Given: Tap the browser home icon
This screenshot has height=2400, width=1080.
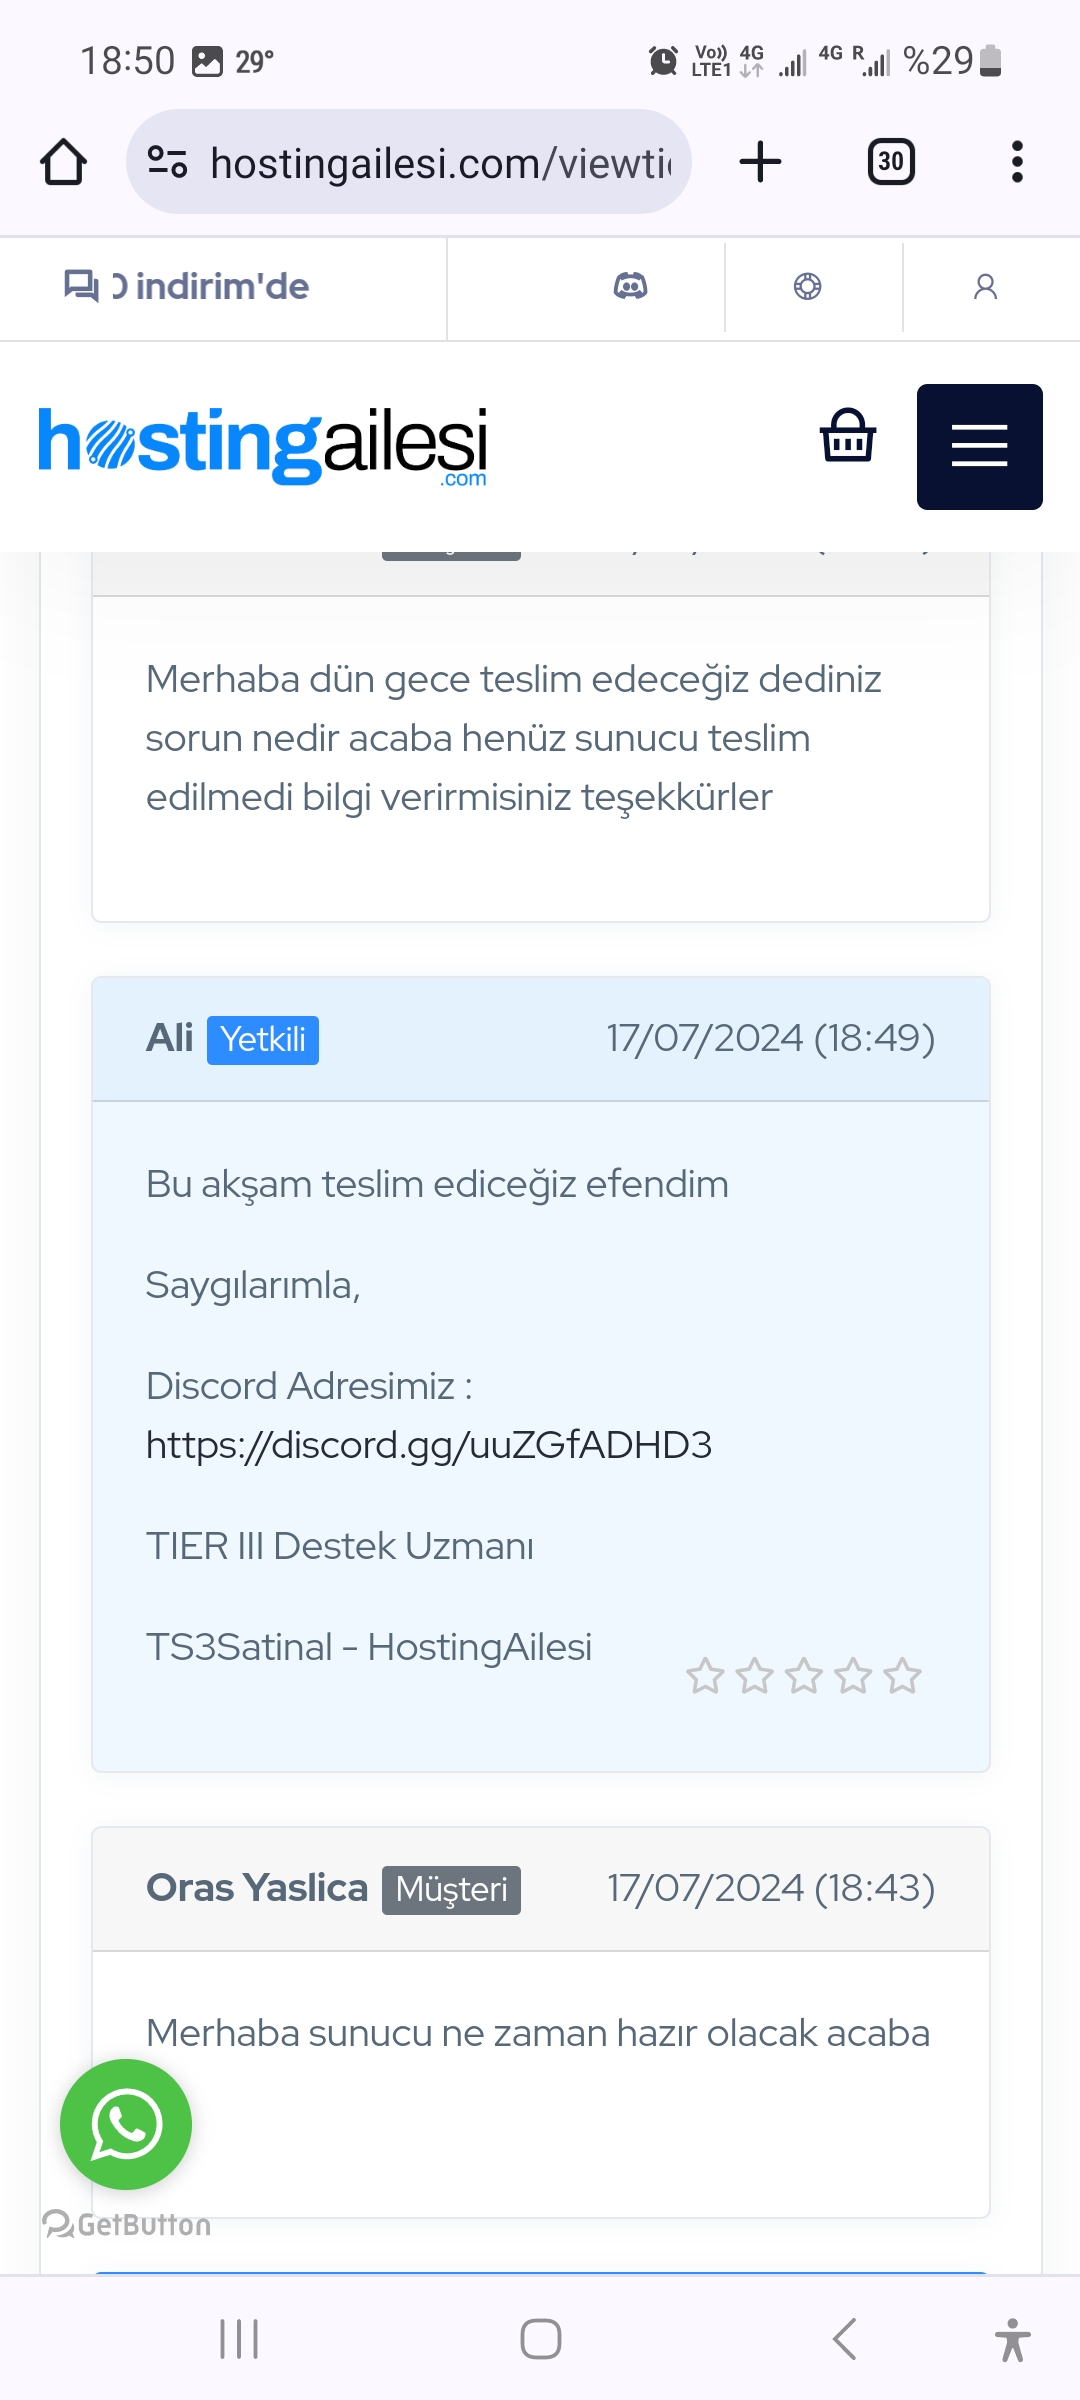Looking at the screenshot, I should pyautogui.click(x=63, y=162).
